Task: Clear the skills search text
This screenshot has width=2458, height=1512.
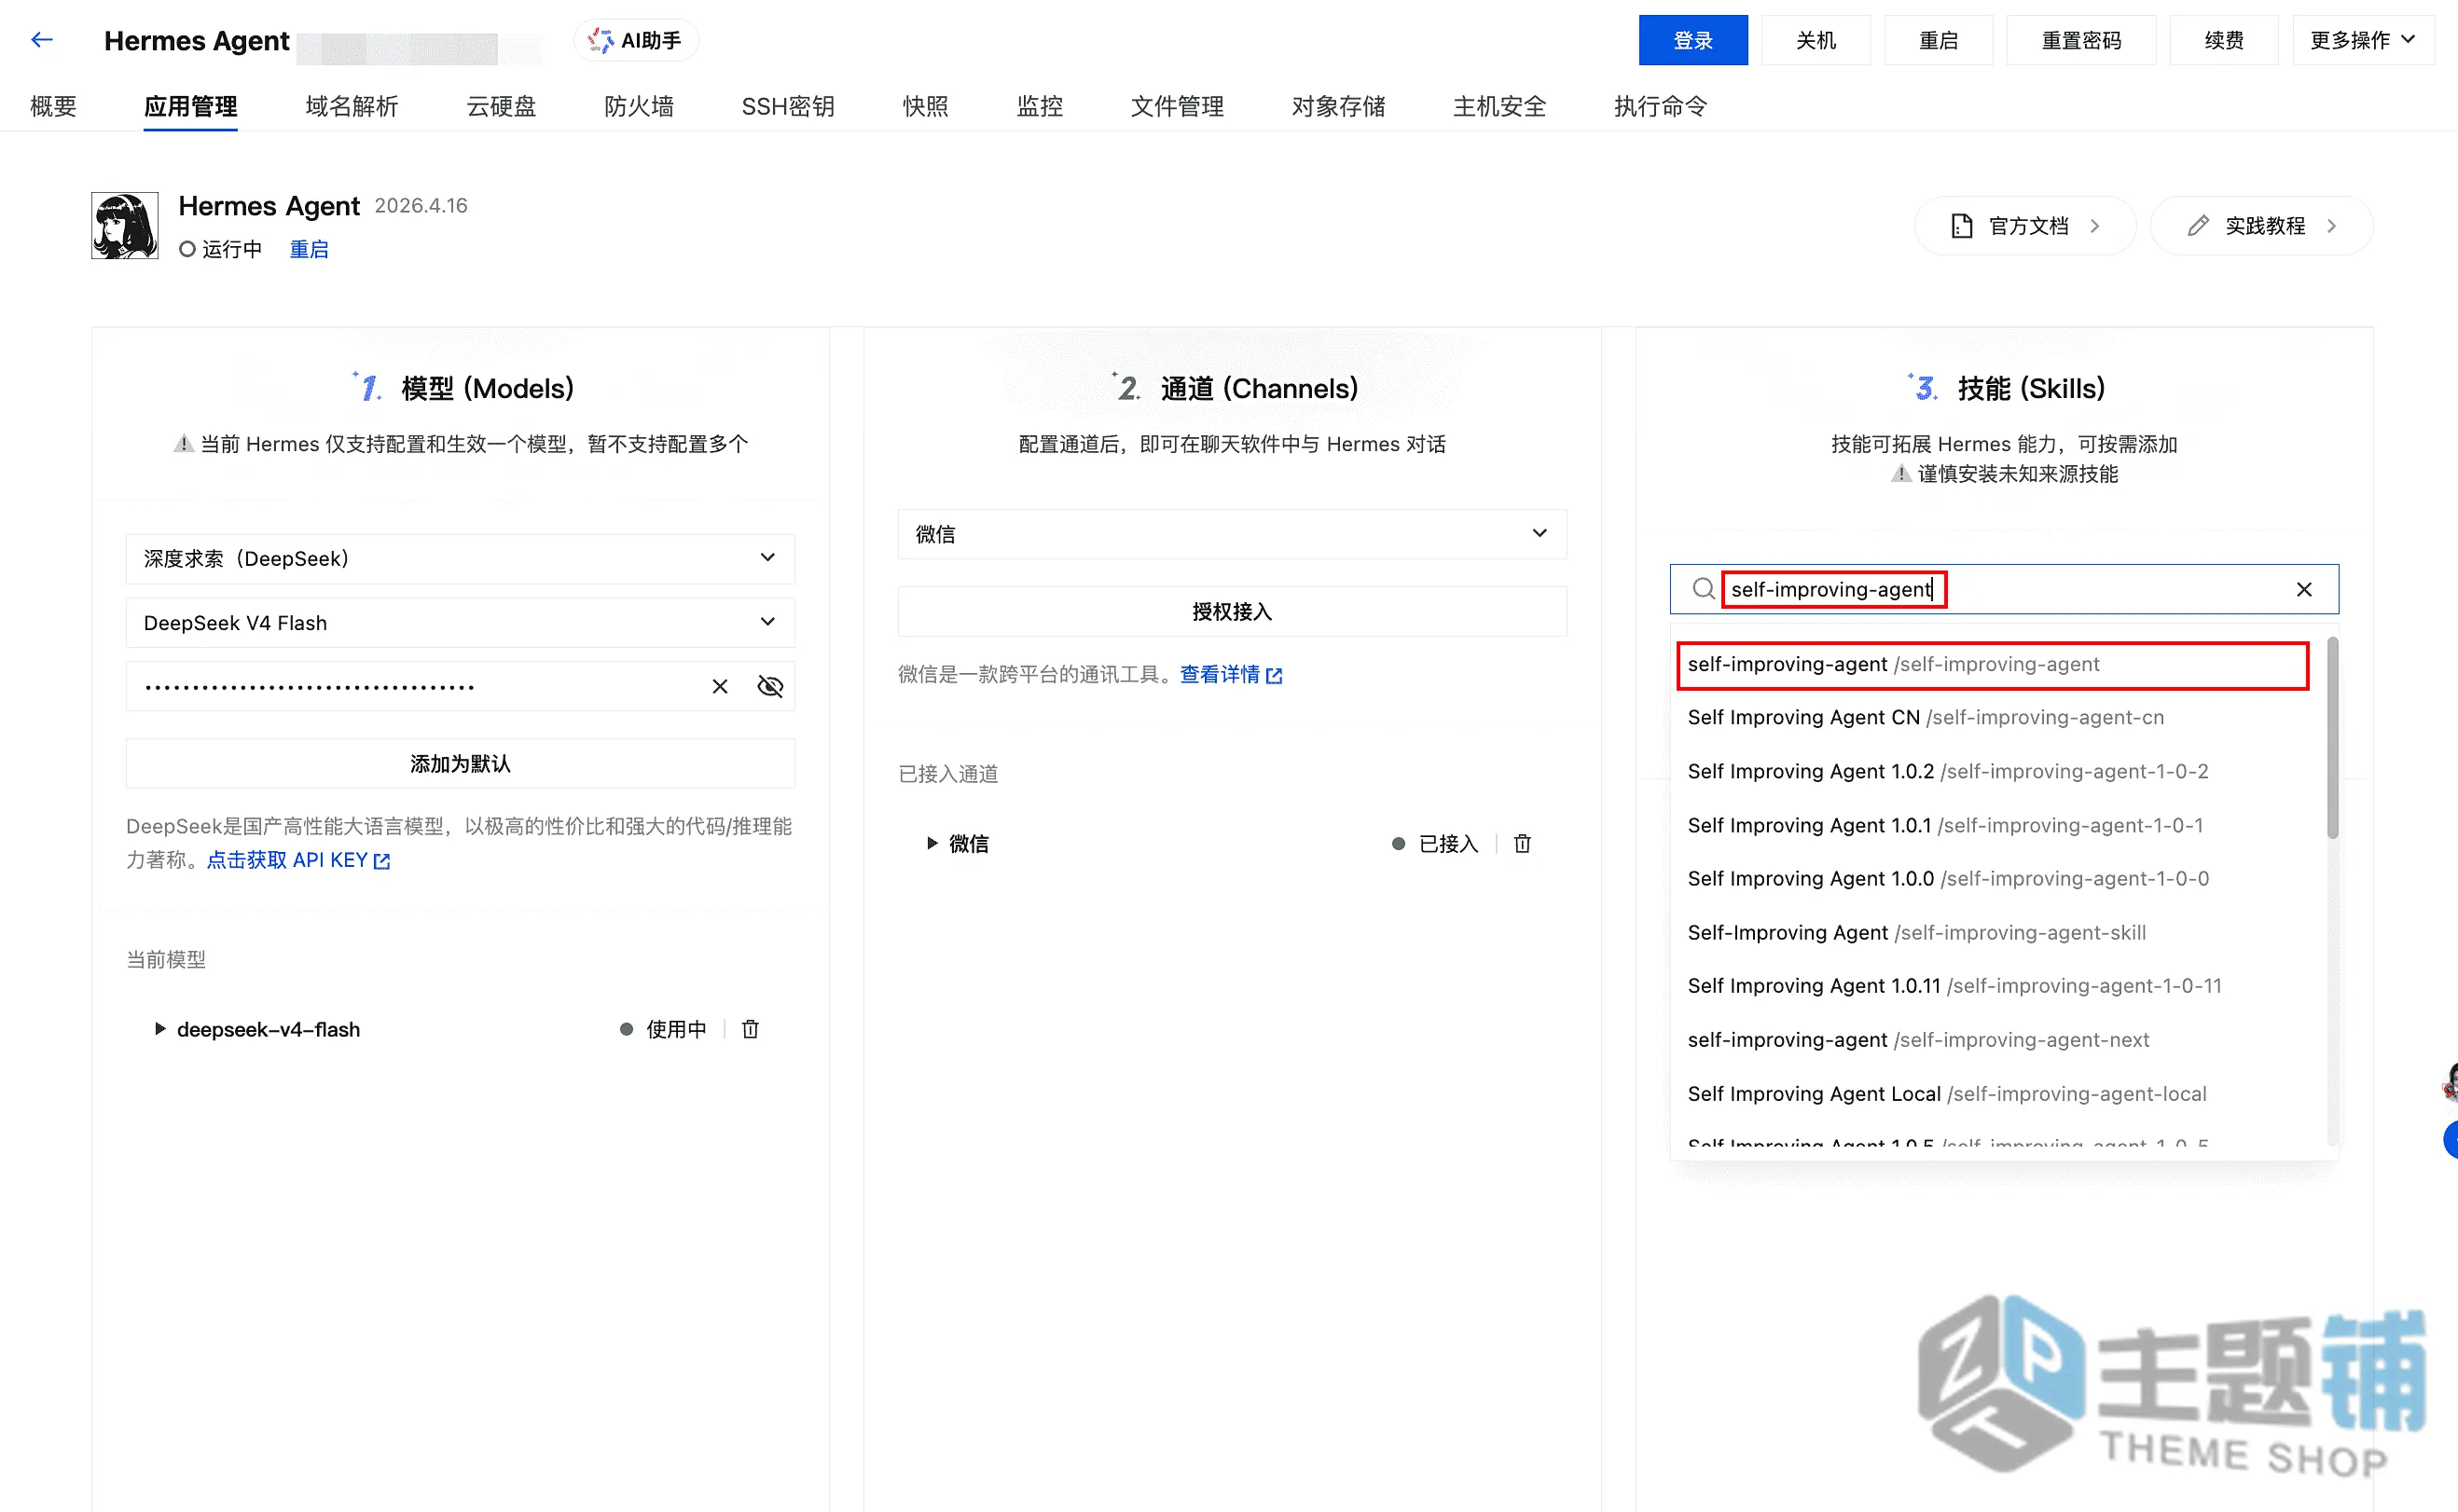Action: (2304, 590)
